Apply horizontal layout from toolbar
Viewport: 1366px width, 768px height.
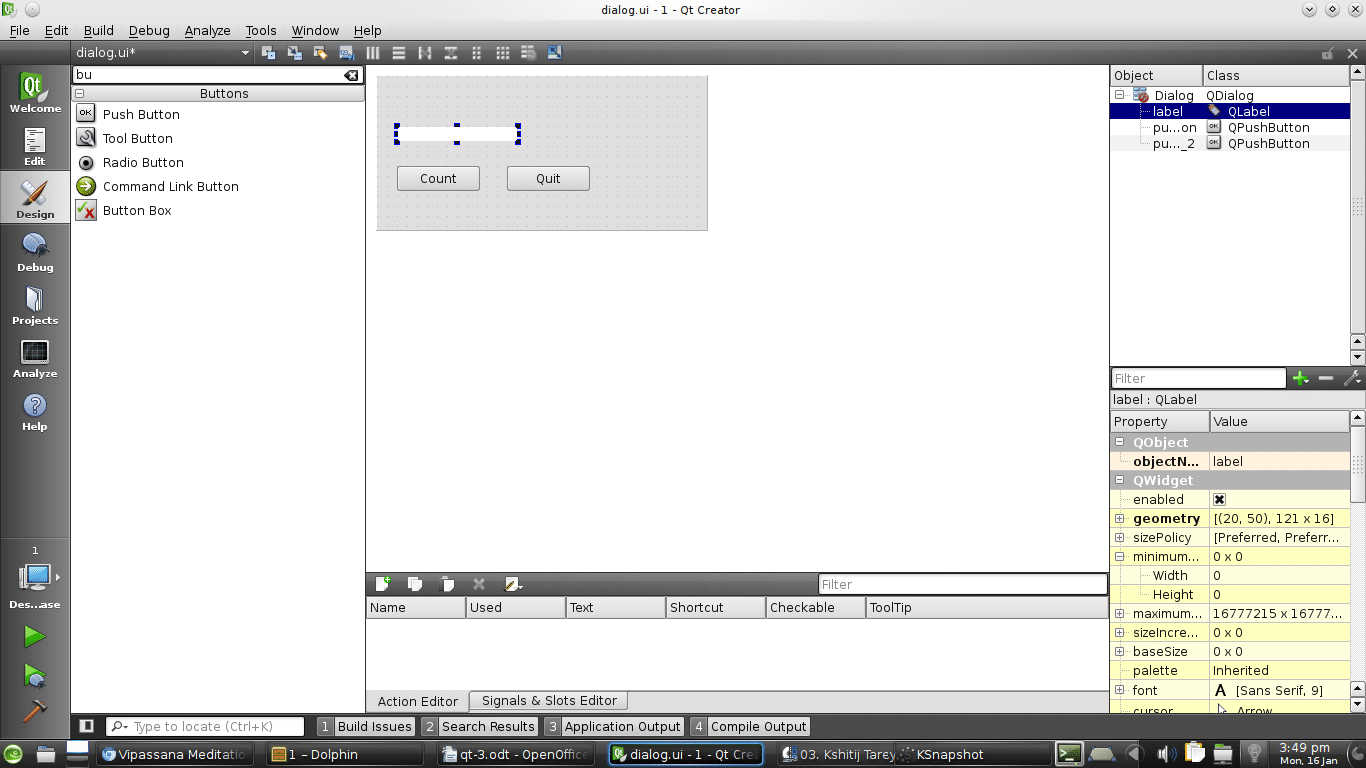[x=373, y=53]
